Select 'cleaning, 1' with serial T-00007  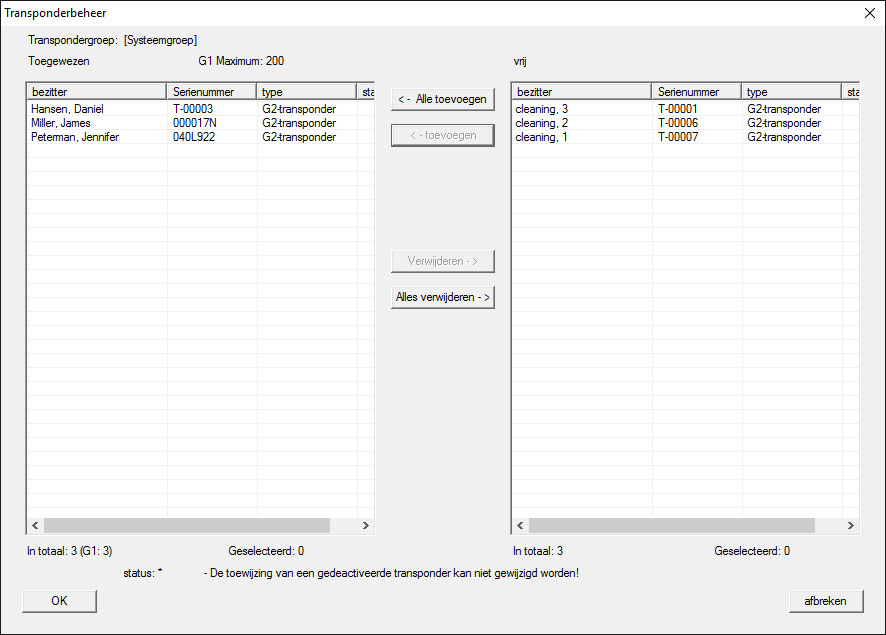542,137
